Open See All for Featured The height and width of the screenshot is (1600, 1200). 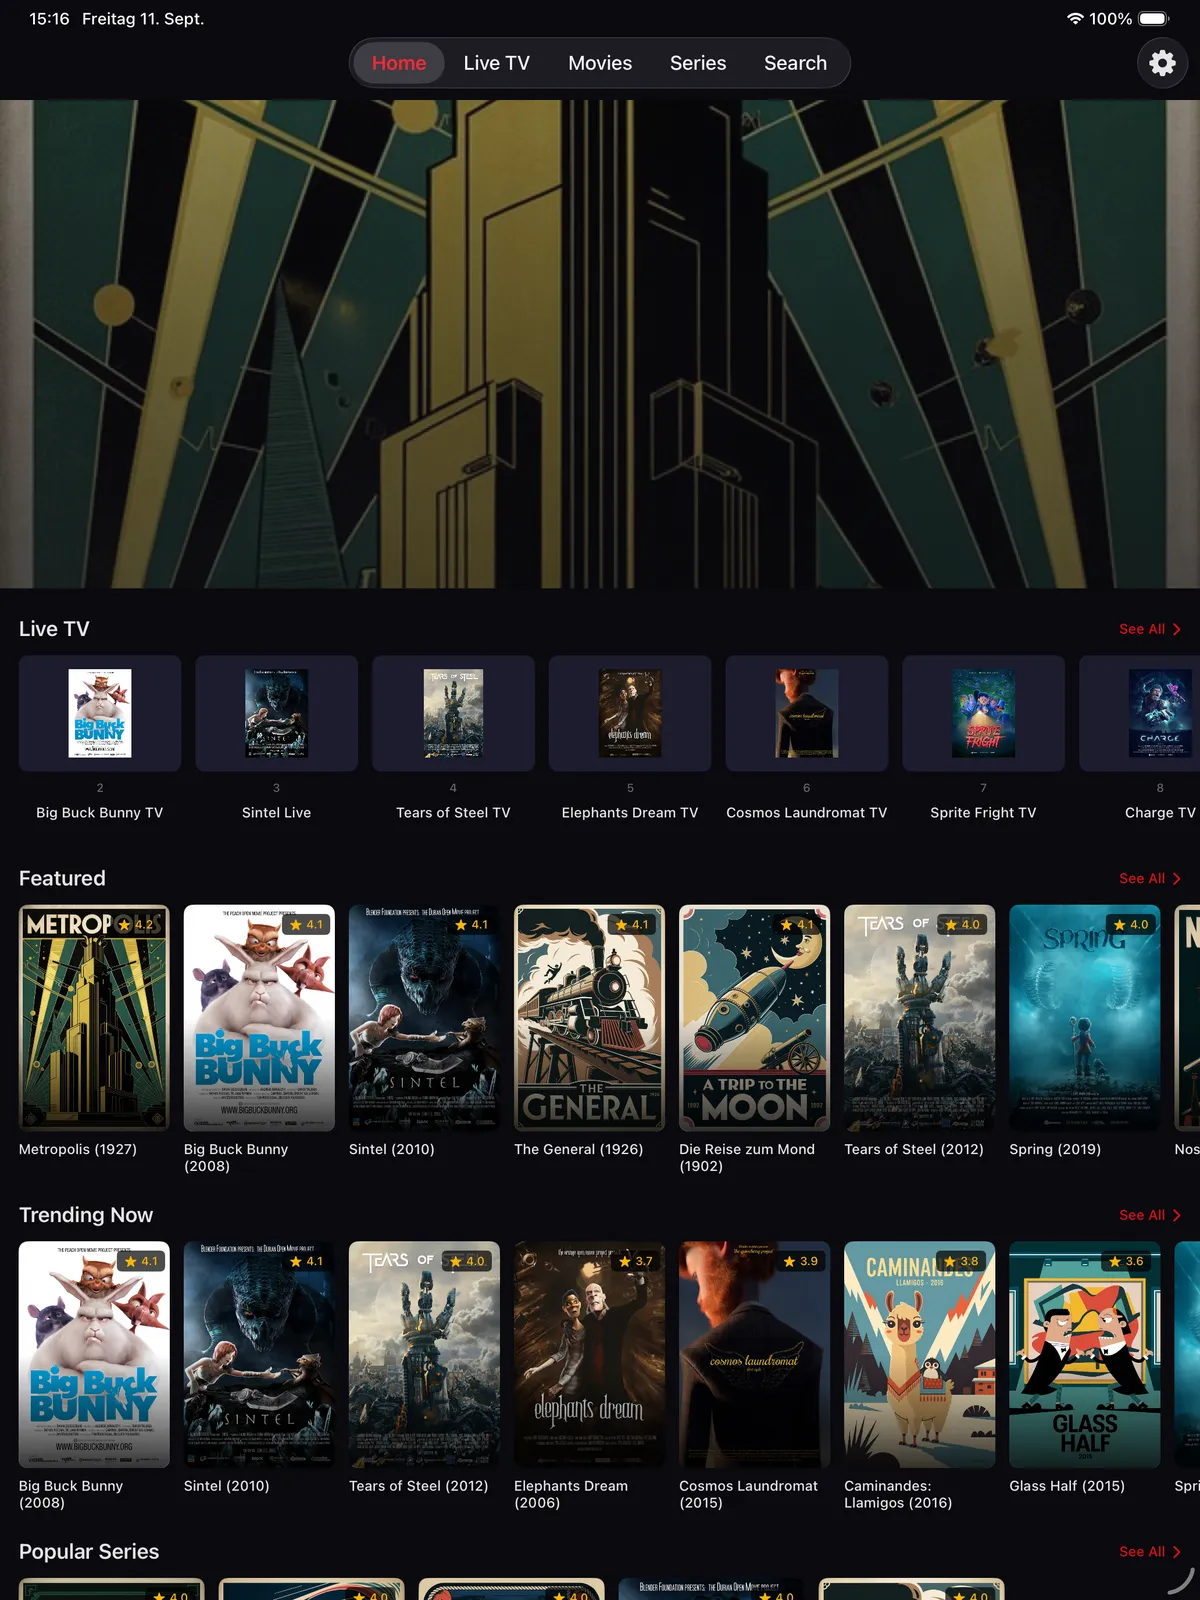[1150, 878]
